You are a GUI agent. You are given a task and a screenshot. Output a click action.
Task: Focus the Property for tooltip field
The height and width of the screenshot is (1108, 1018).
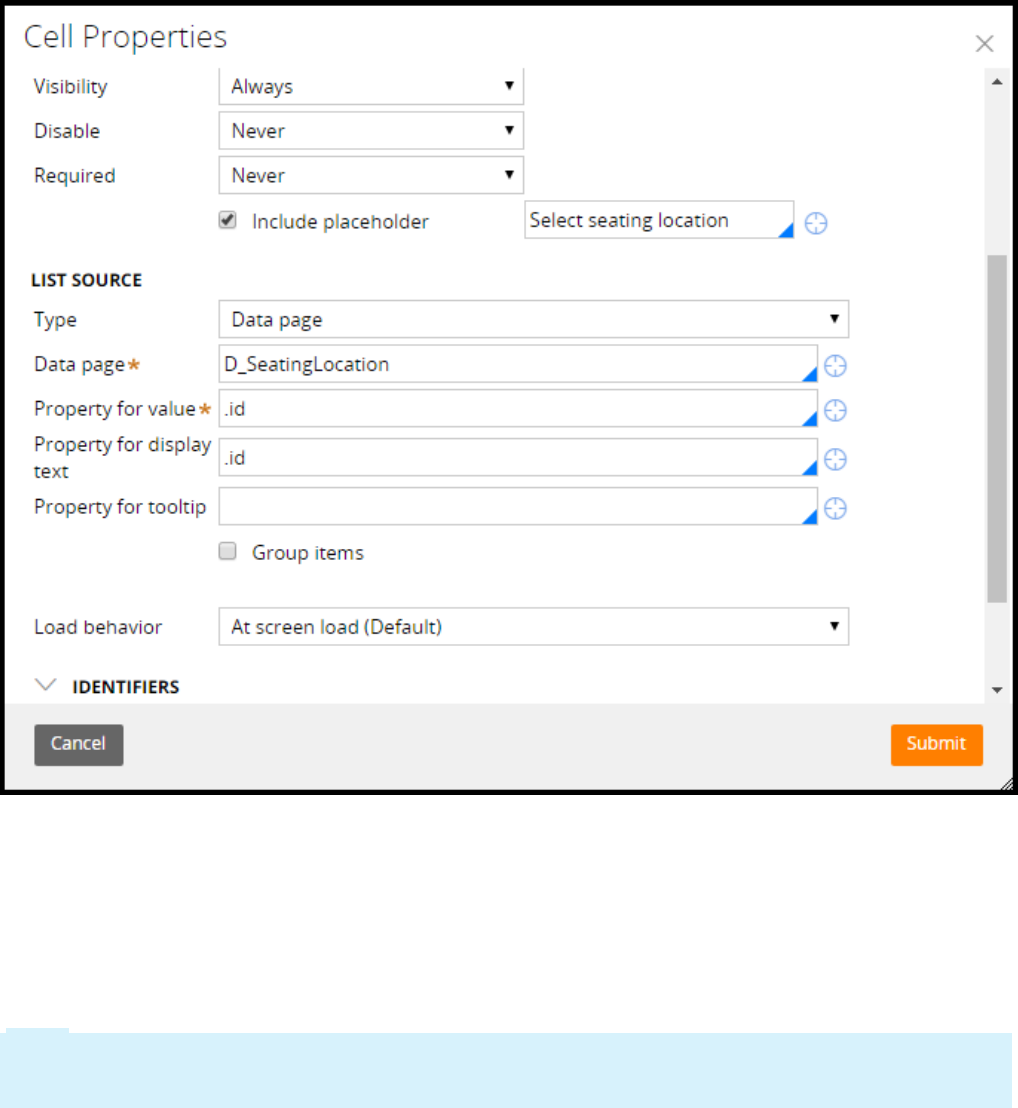[x=516, y=507]
